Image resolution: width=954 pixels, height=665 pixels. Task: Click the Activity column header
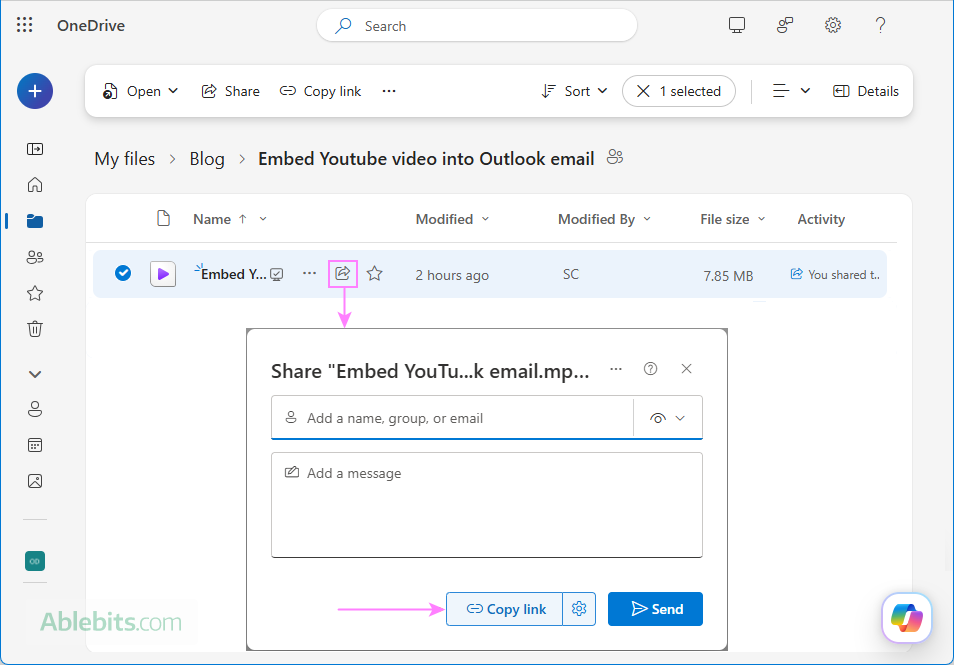pyautogui.click(x=821, y=219)
